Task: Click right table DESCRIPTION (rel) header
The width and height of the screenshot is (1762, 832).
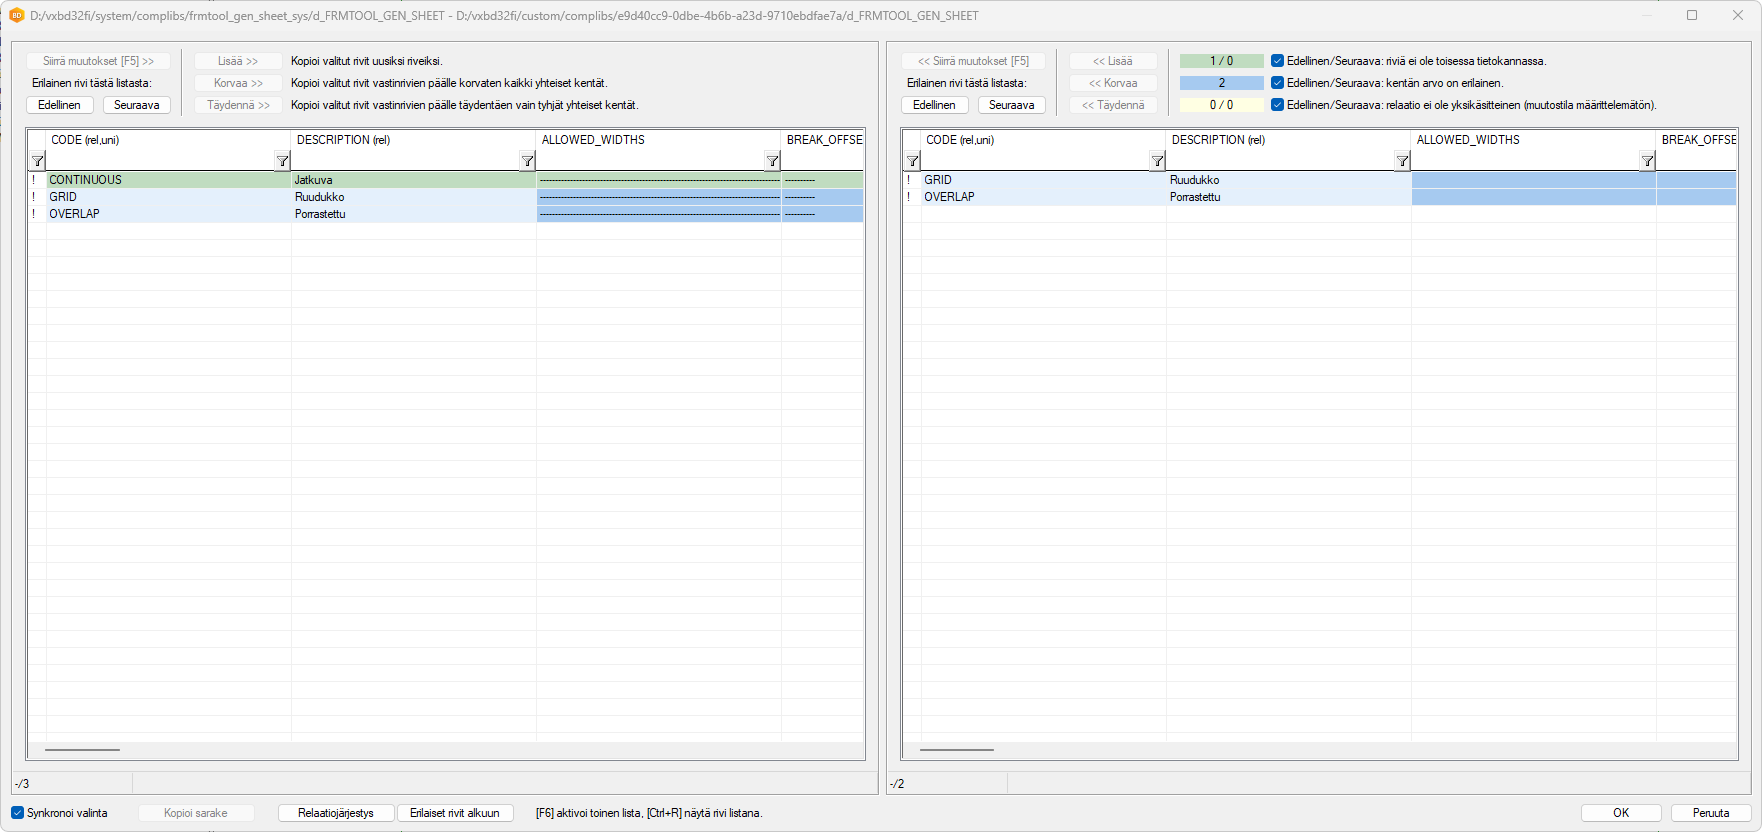Action: pyautogui.click(x=1288, y=140)
